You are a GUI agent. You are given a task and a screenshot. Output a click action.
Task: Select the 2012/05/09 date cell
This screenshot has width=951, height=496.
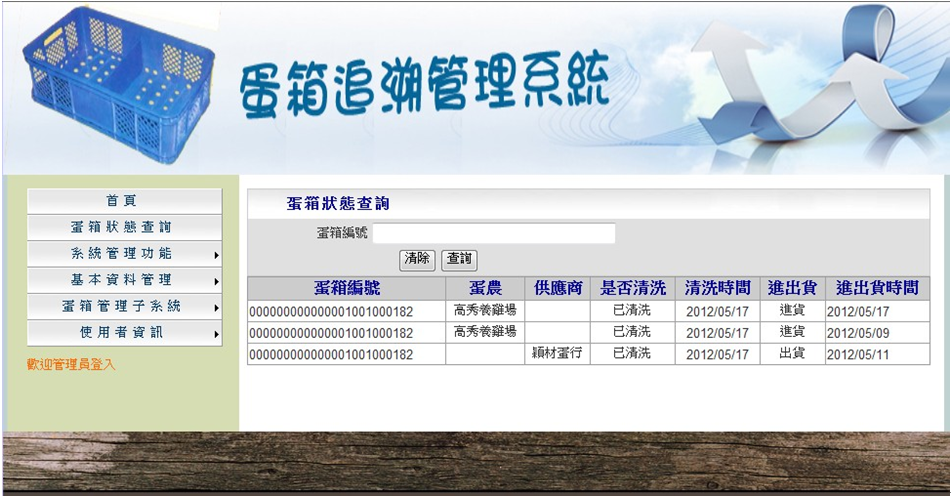(857, 332)
